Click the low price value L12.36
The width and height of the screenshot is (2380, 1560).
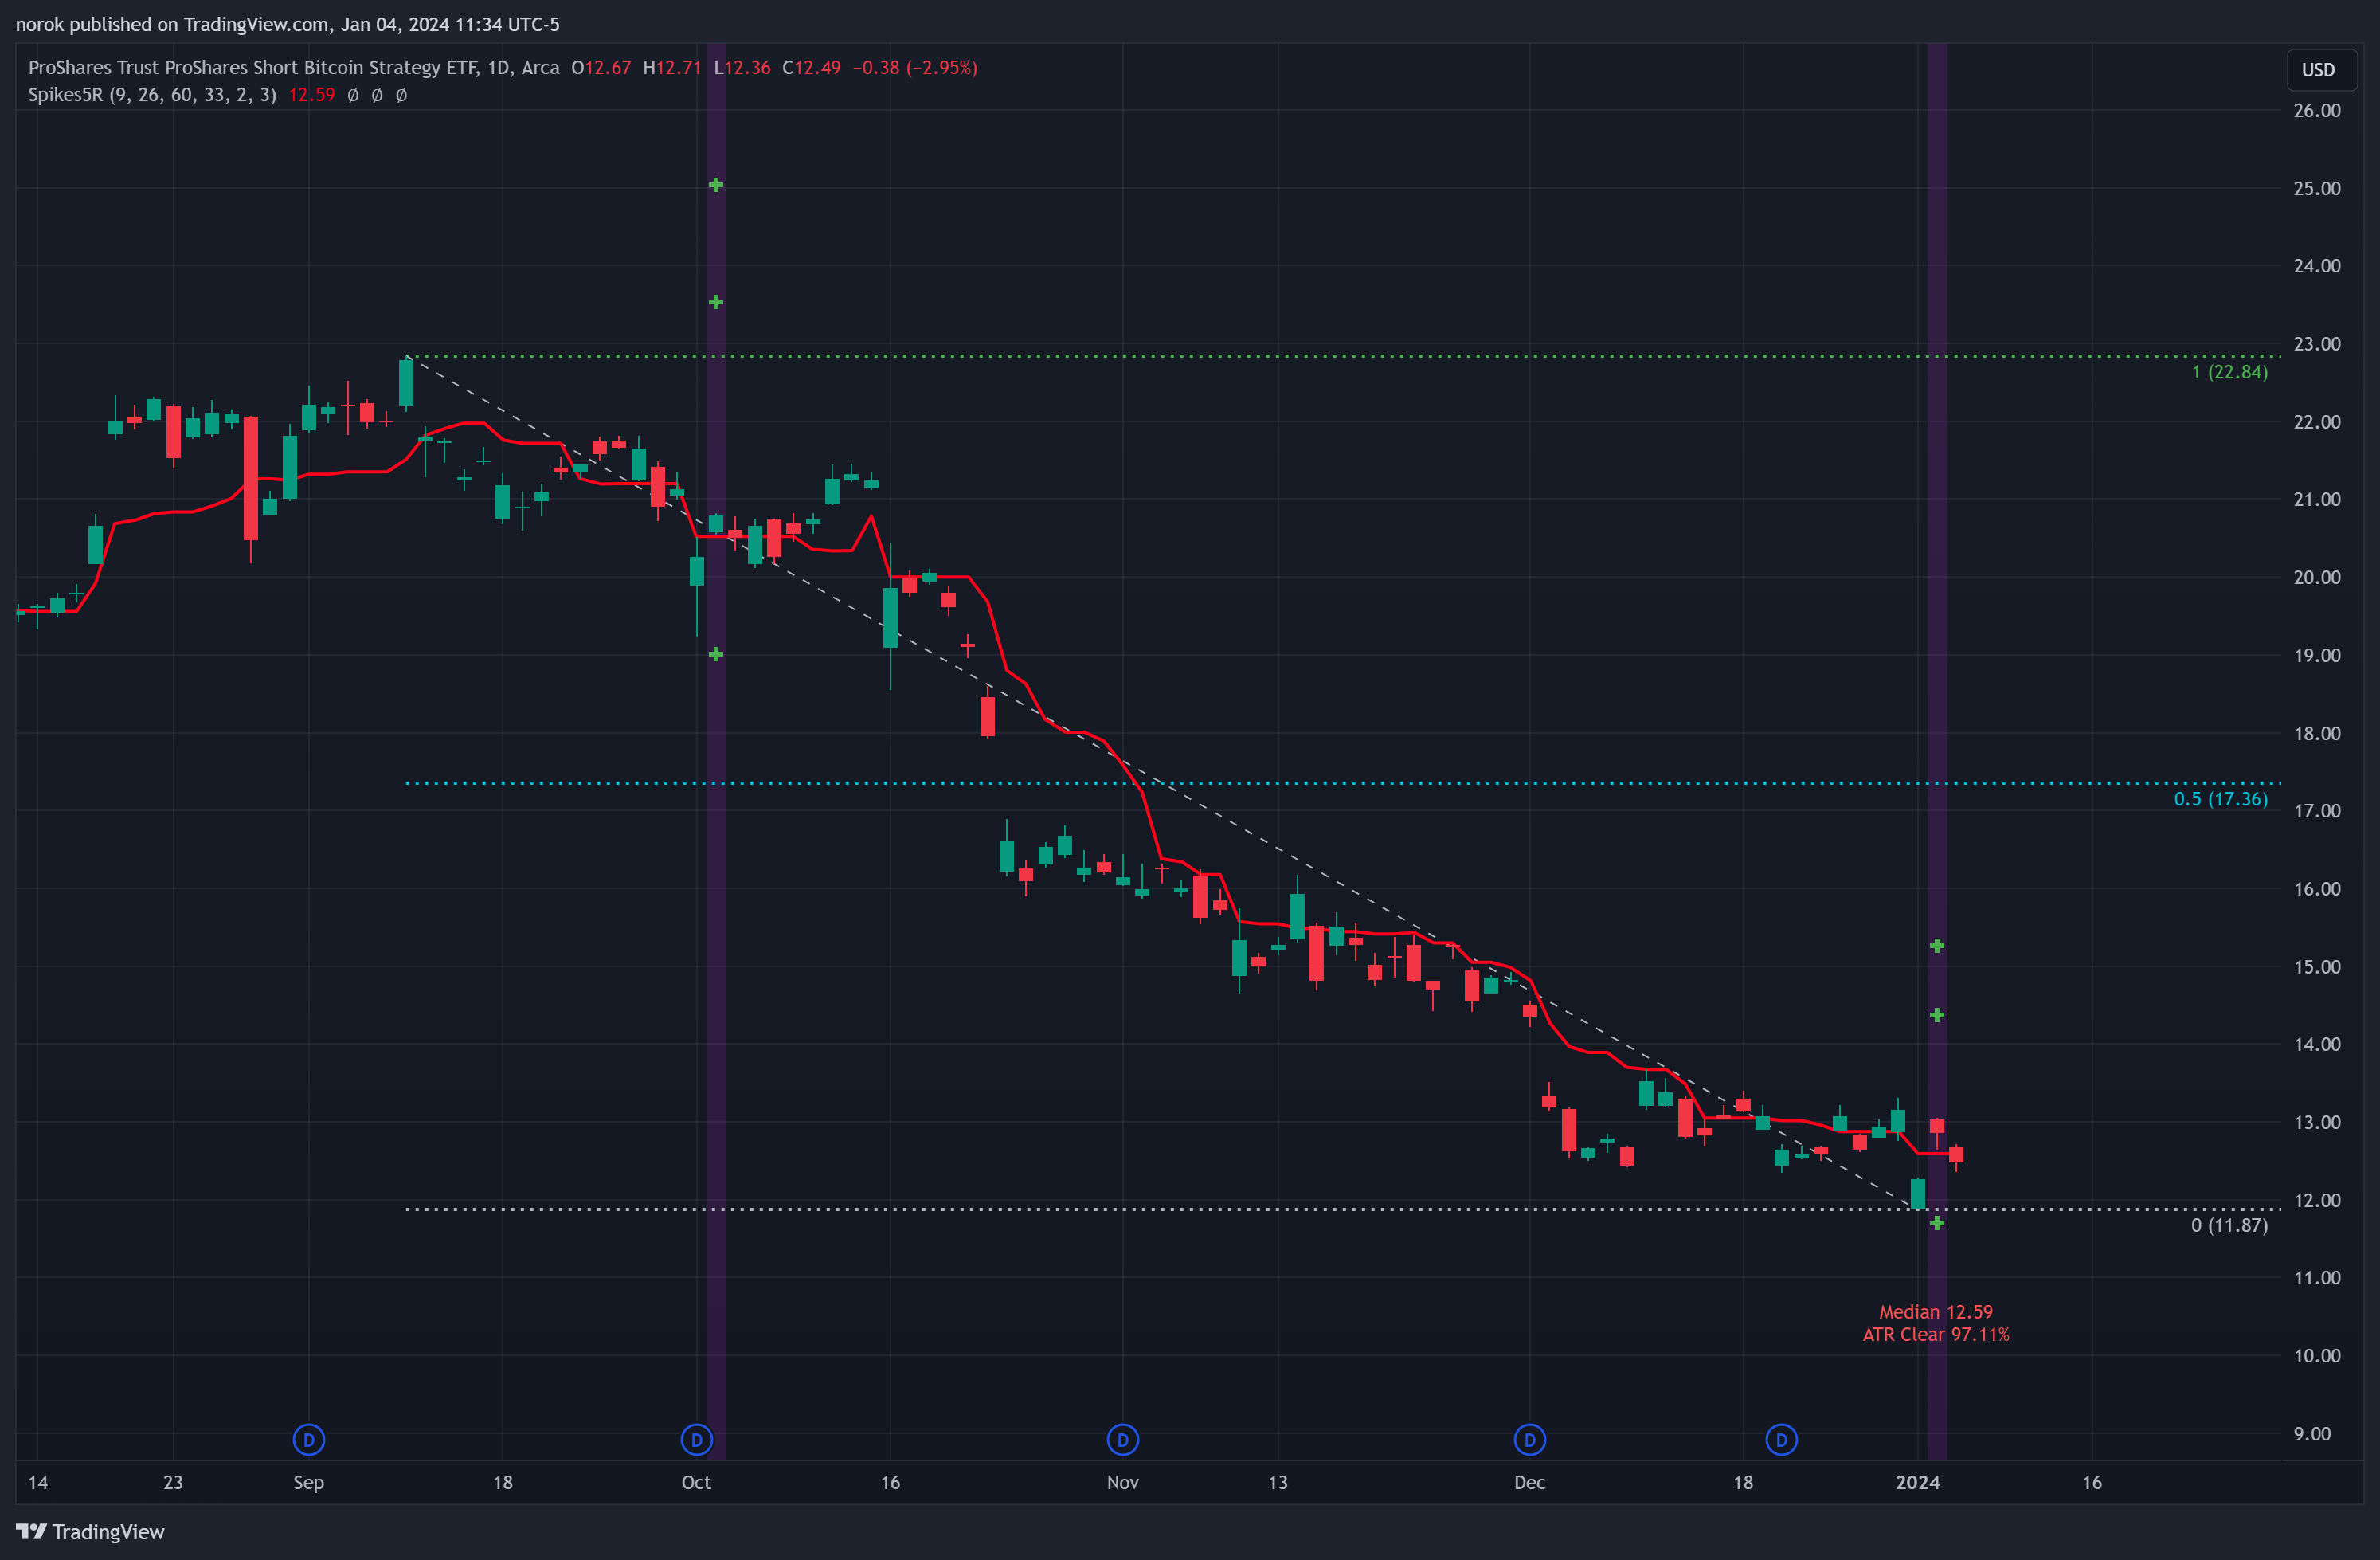[742, 67]
